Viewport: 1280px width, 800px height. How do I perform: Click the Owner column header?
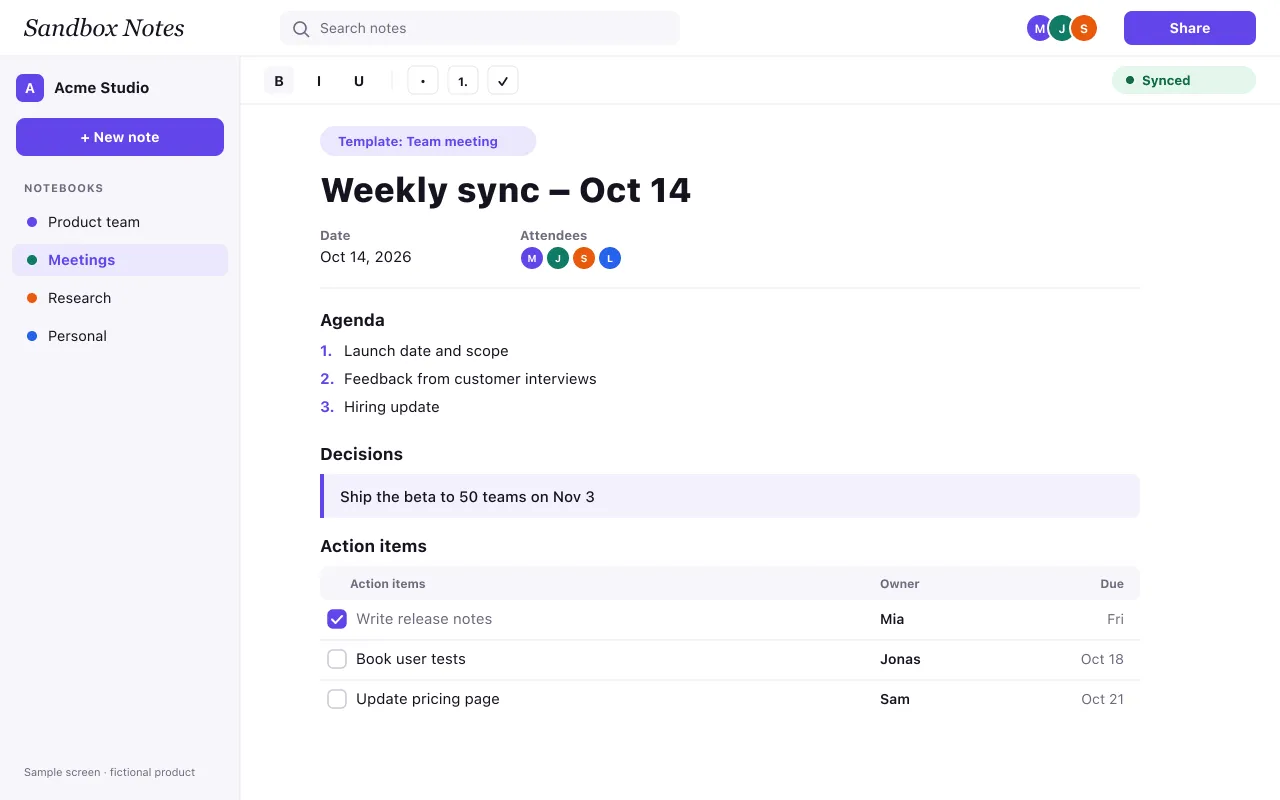click(x=900, y=584)
